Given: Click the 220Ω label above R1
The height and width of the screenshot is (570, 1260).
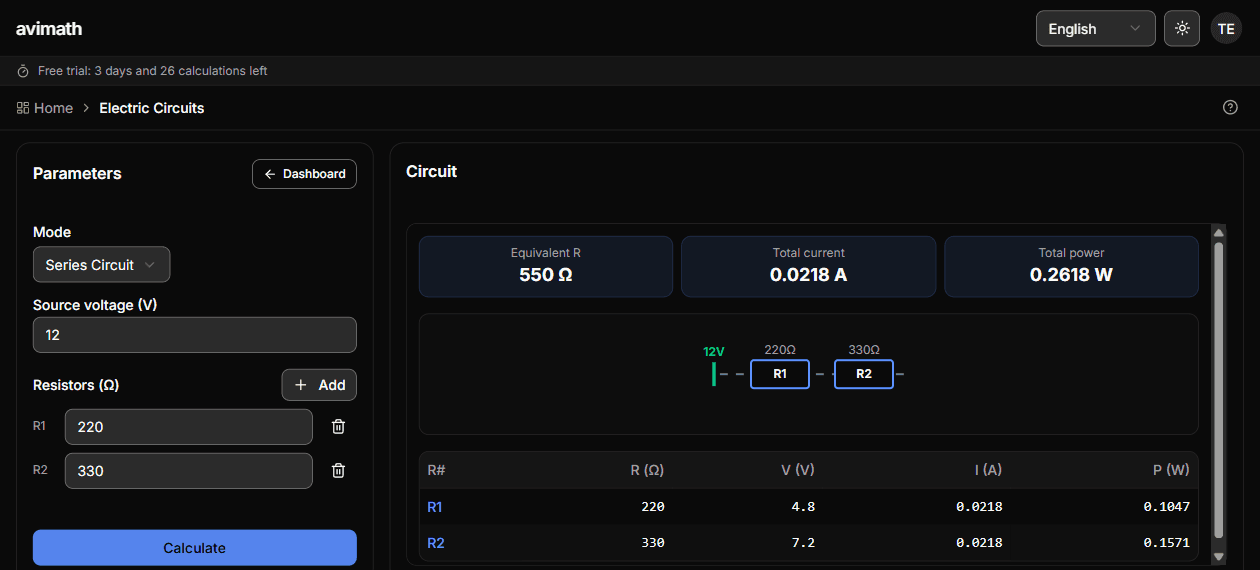Looking at the screenshot, I should 780,350.
